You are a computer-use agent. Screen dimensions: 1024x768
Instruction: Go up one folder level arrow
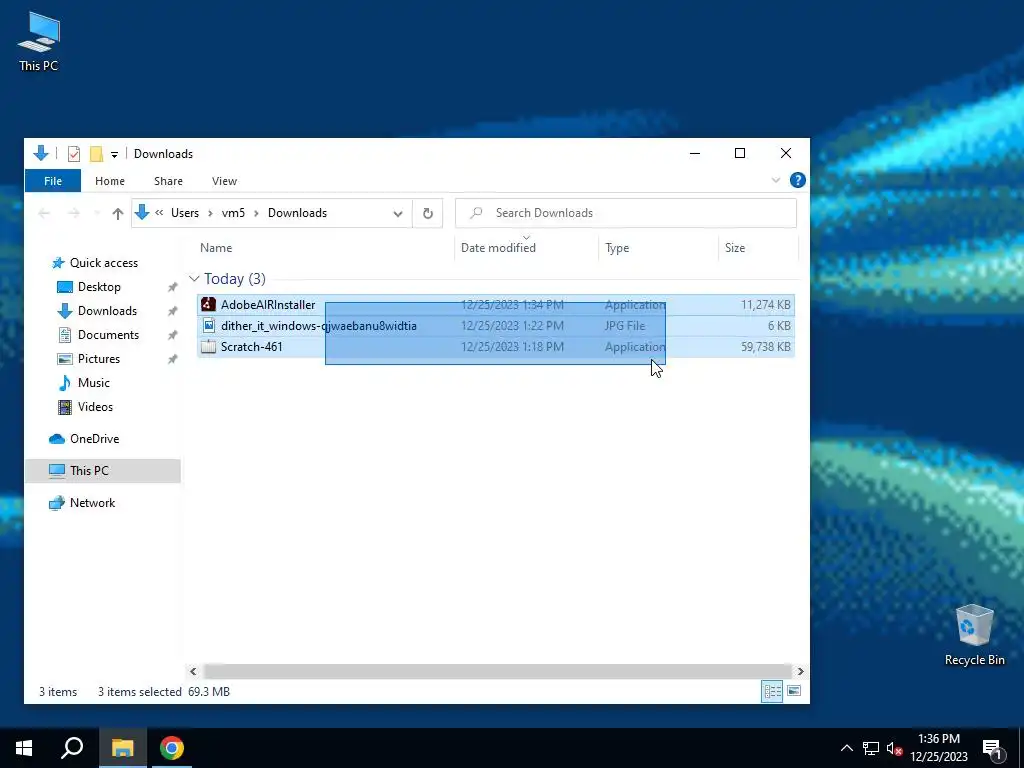click(x=118, y=213)
